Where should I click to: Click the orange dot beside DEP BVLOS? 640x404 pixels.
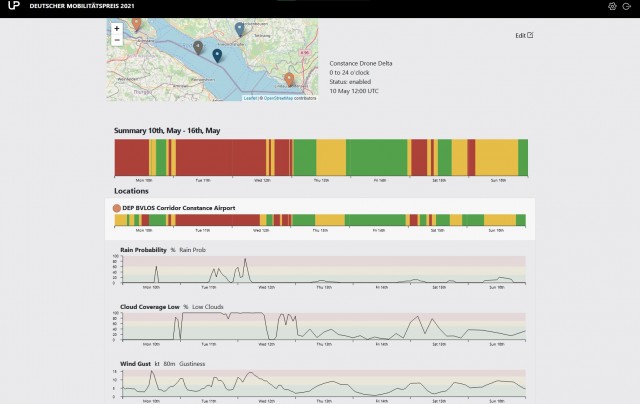(x=117, y=207)
